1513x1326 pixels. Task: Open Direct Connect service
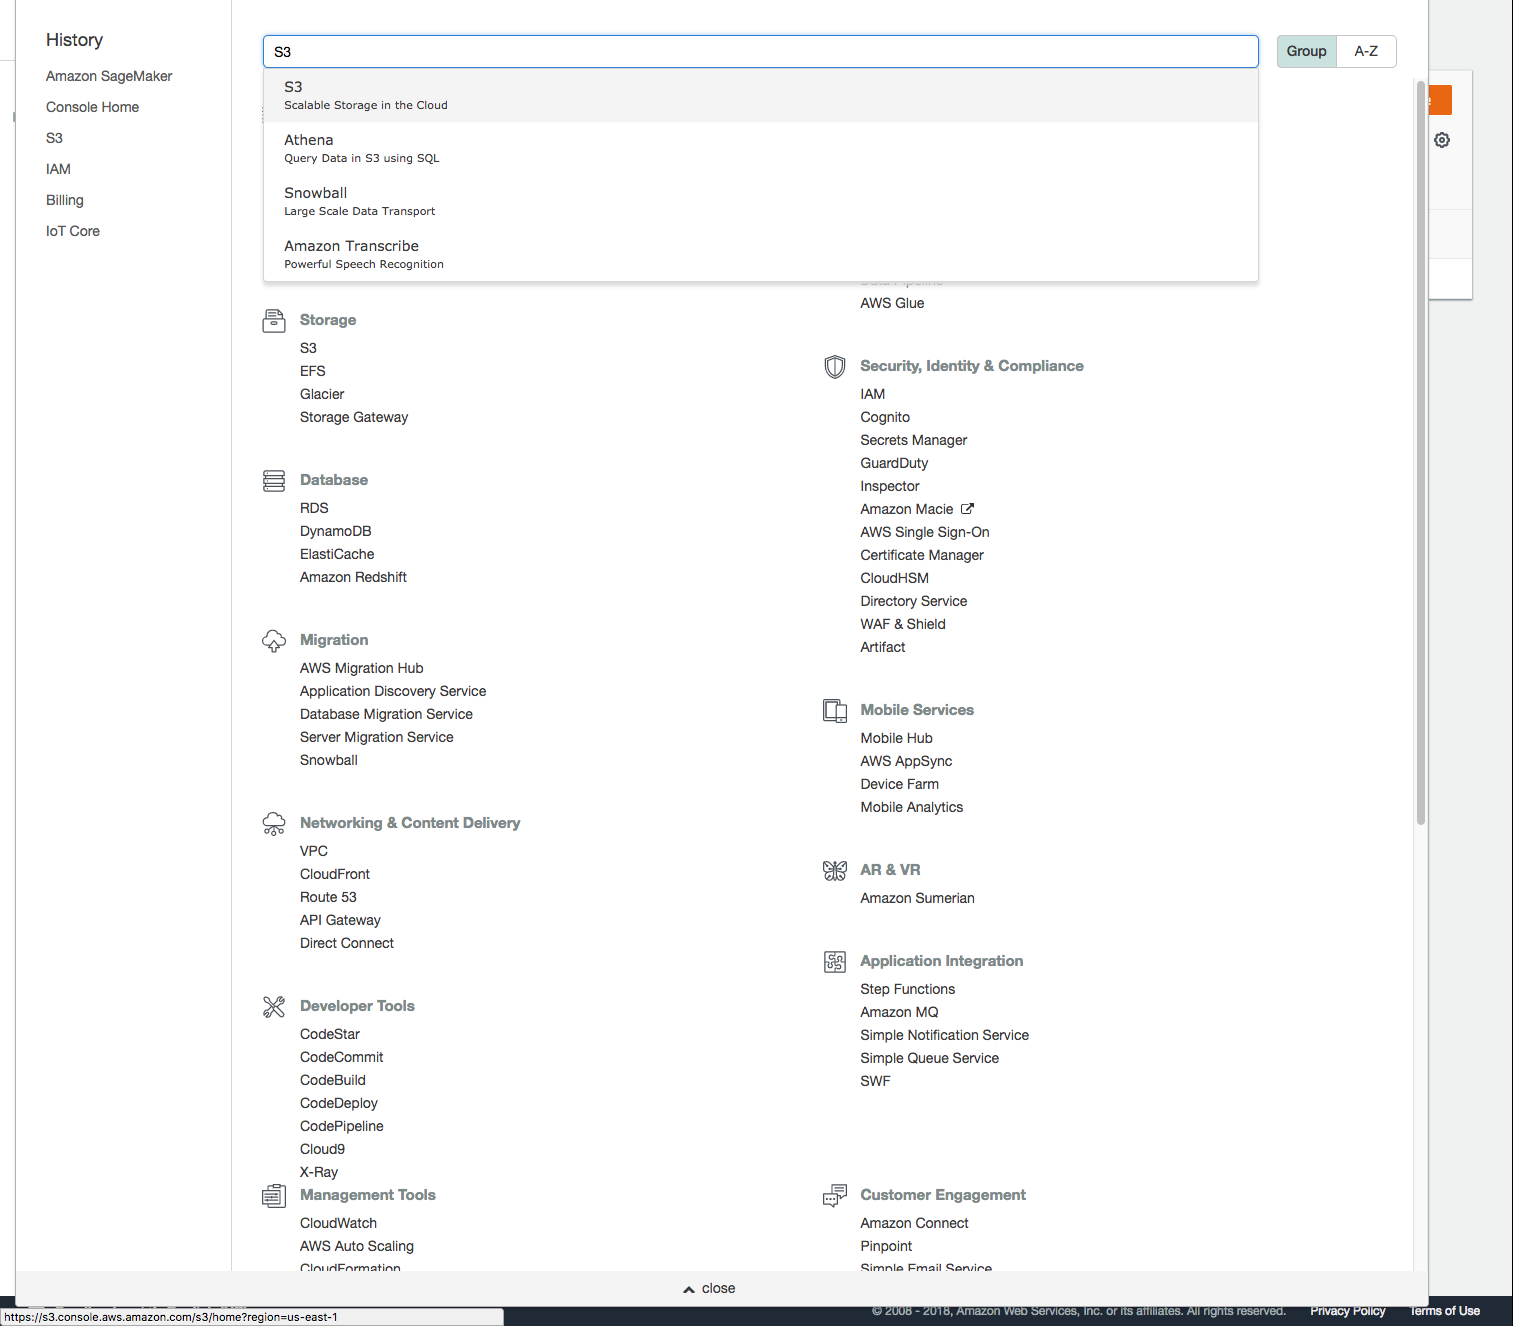point(347,943)
